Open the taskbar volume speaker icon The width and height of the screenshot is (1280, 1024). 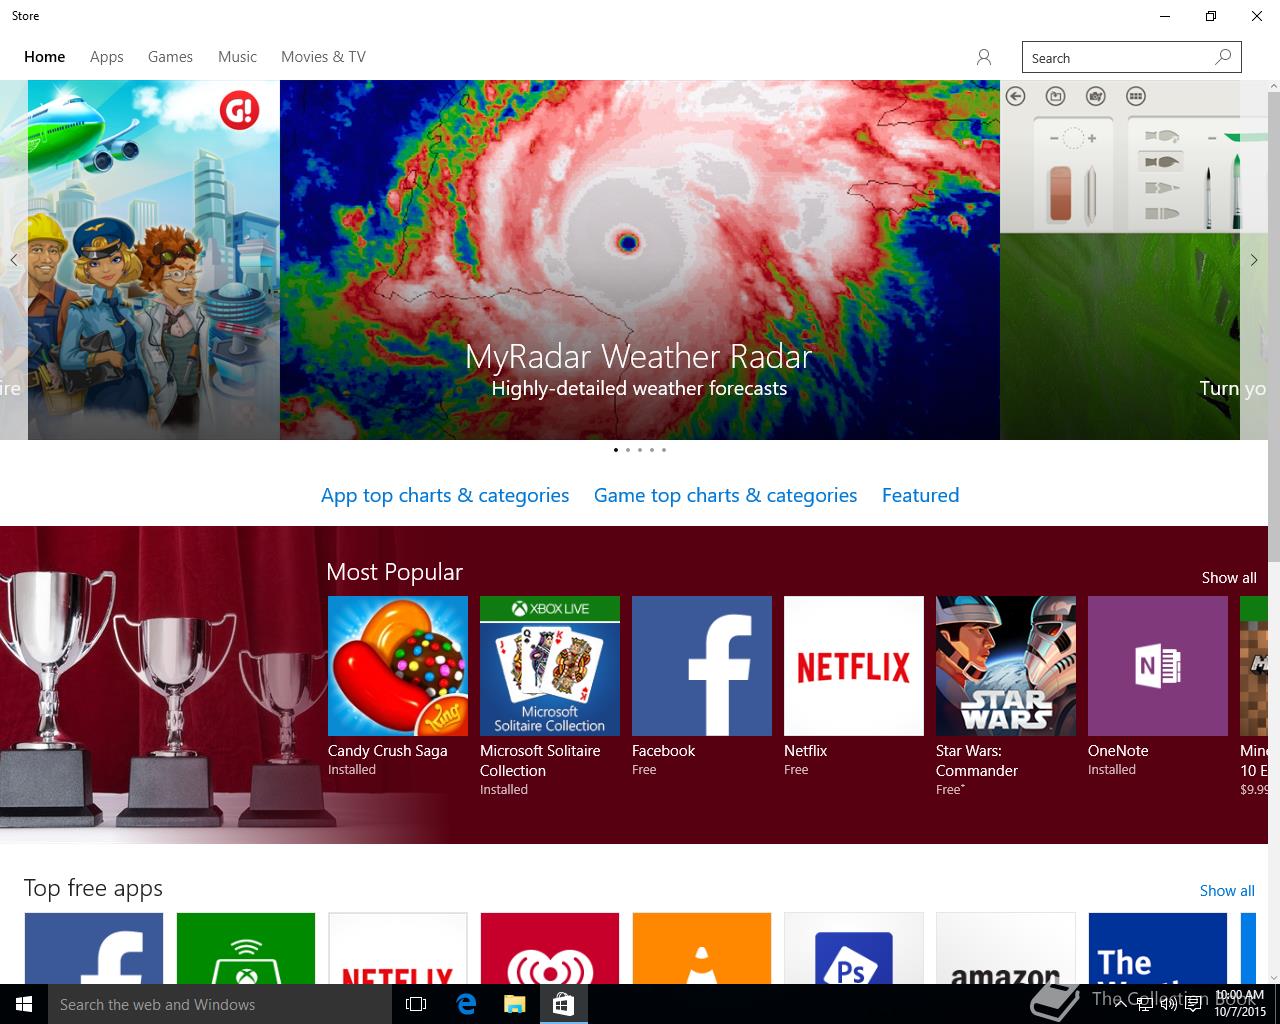click(x=1167, y=1003)
